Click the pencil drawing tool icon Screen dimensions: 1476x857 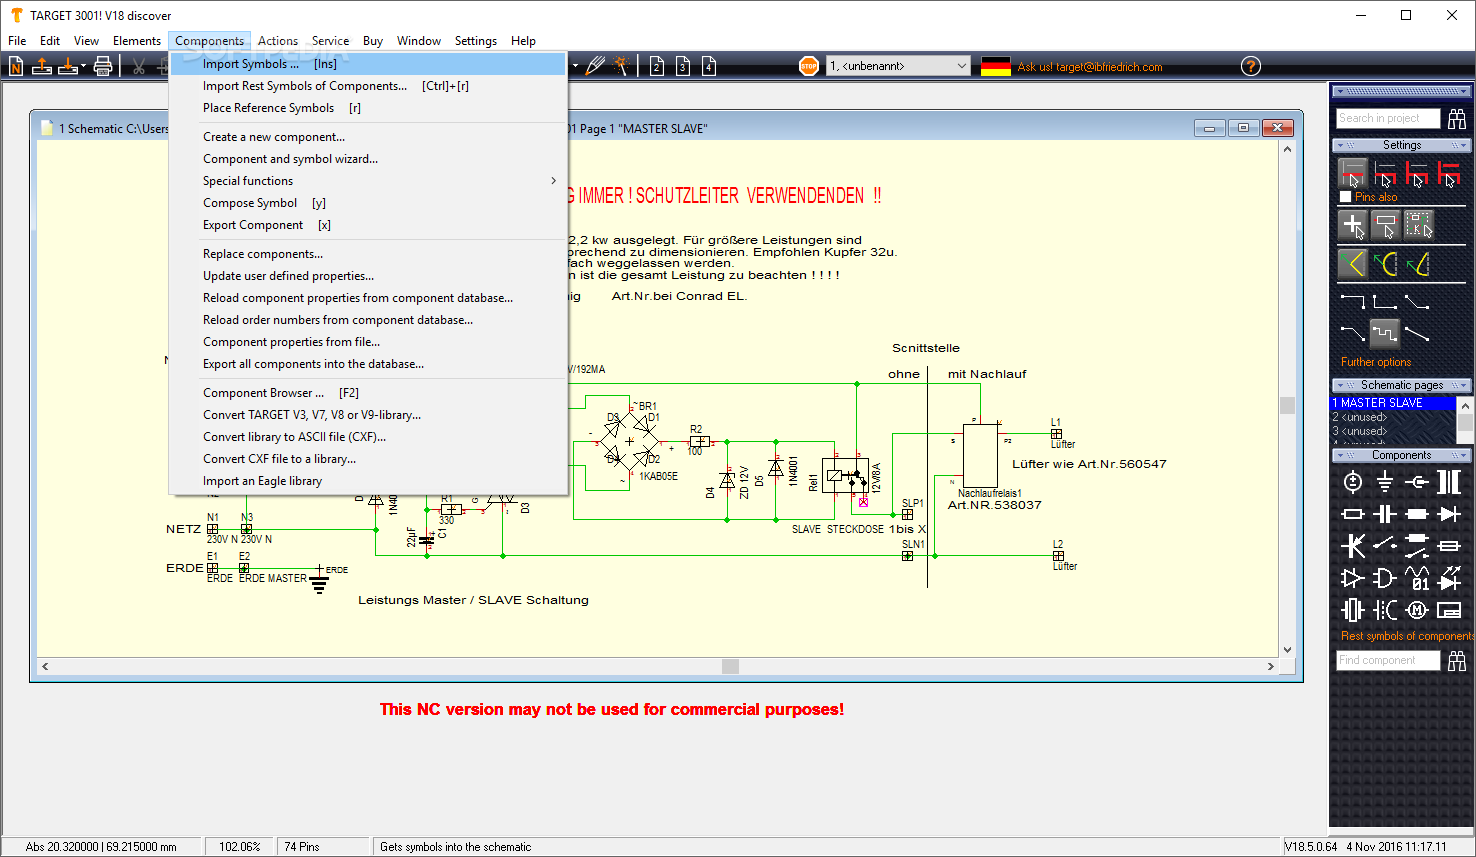(596, 66)
